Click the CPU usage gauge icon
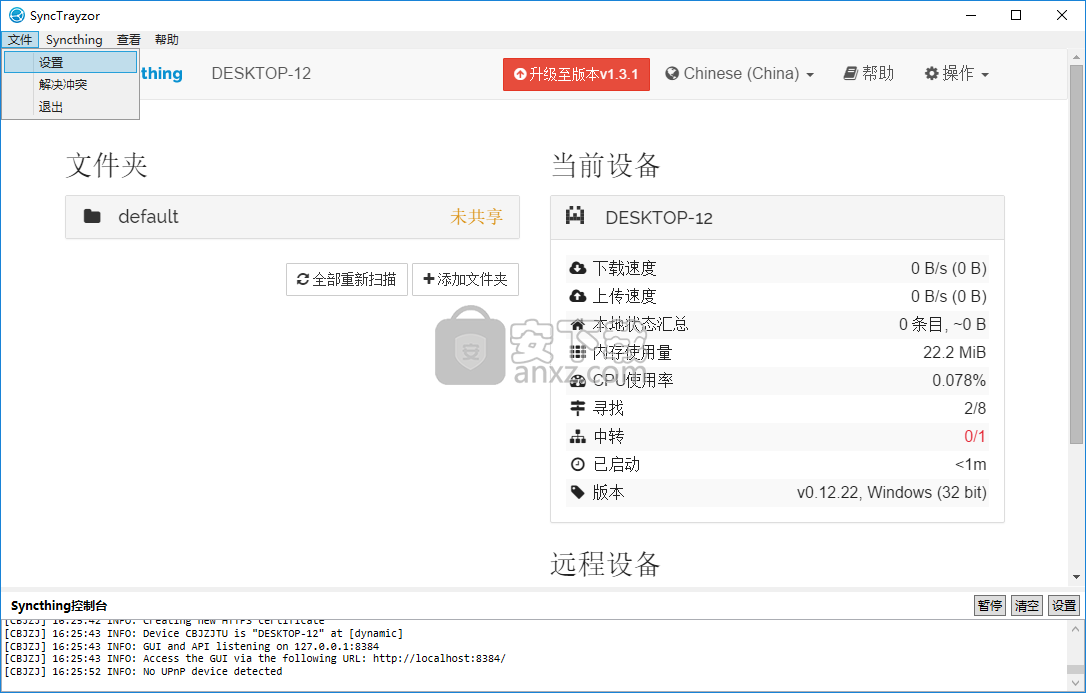The width and height of the screenshot is (1086, 693). pyautogui.click(x=578, y=380)
